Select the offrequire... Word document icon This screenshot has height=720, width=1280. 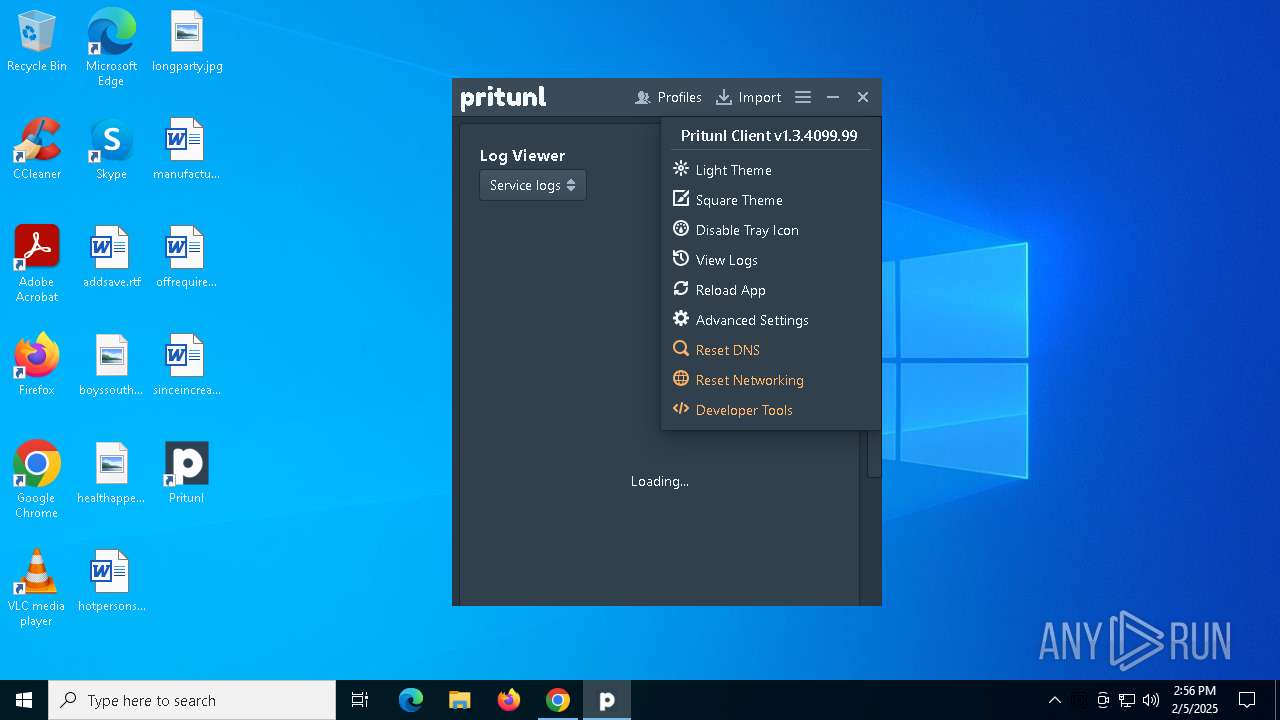(x=187, y=258)
